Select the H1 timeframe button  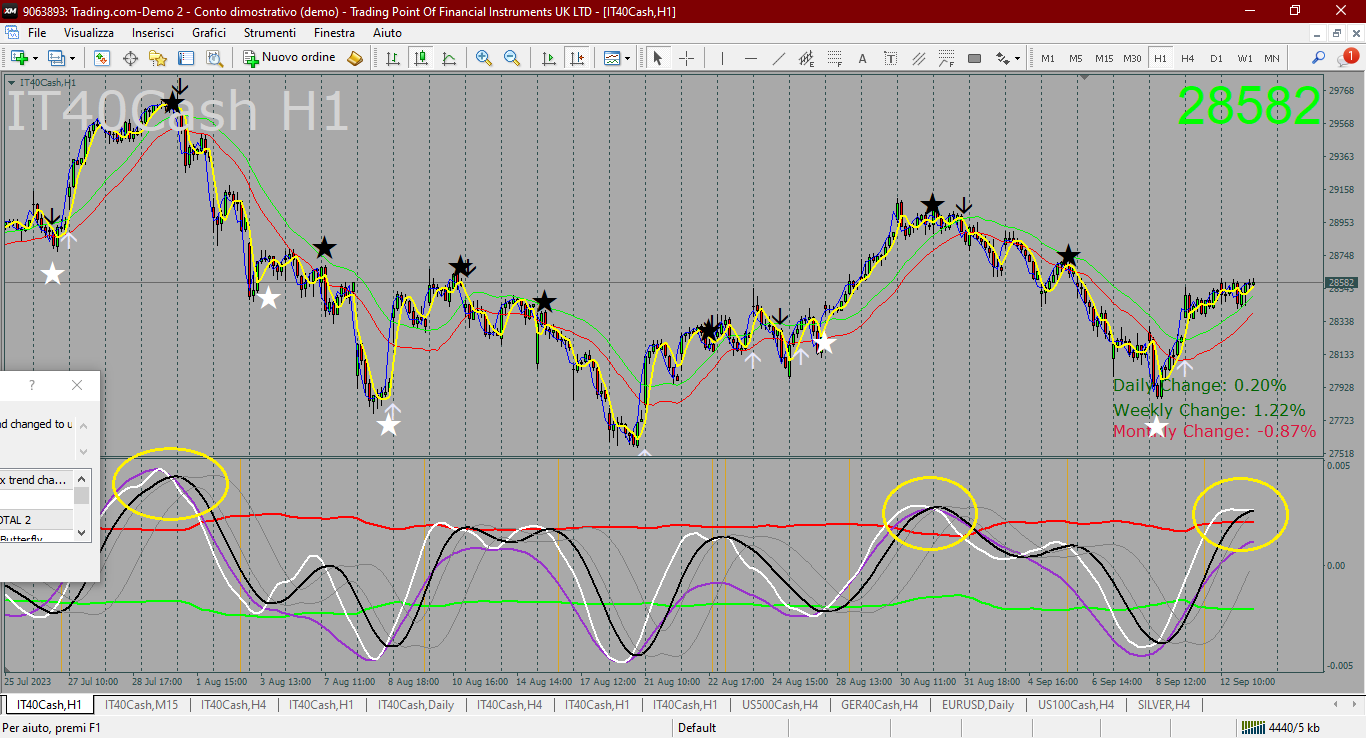[x=1160, y=58]
